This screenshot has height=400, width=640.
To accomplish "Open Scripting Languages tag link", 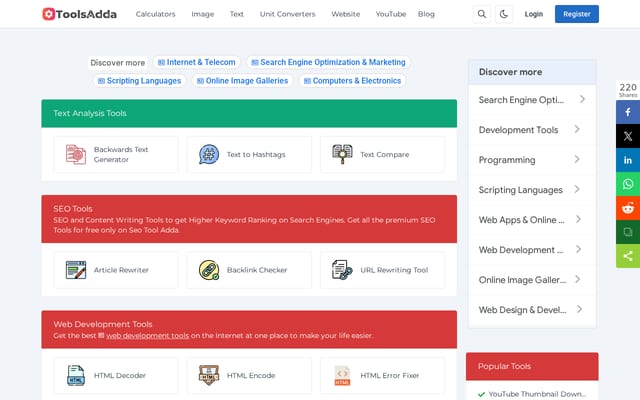I will point(140,80).
